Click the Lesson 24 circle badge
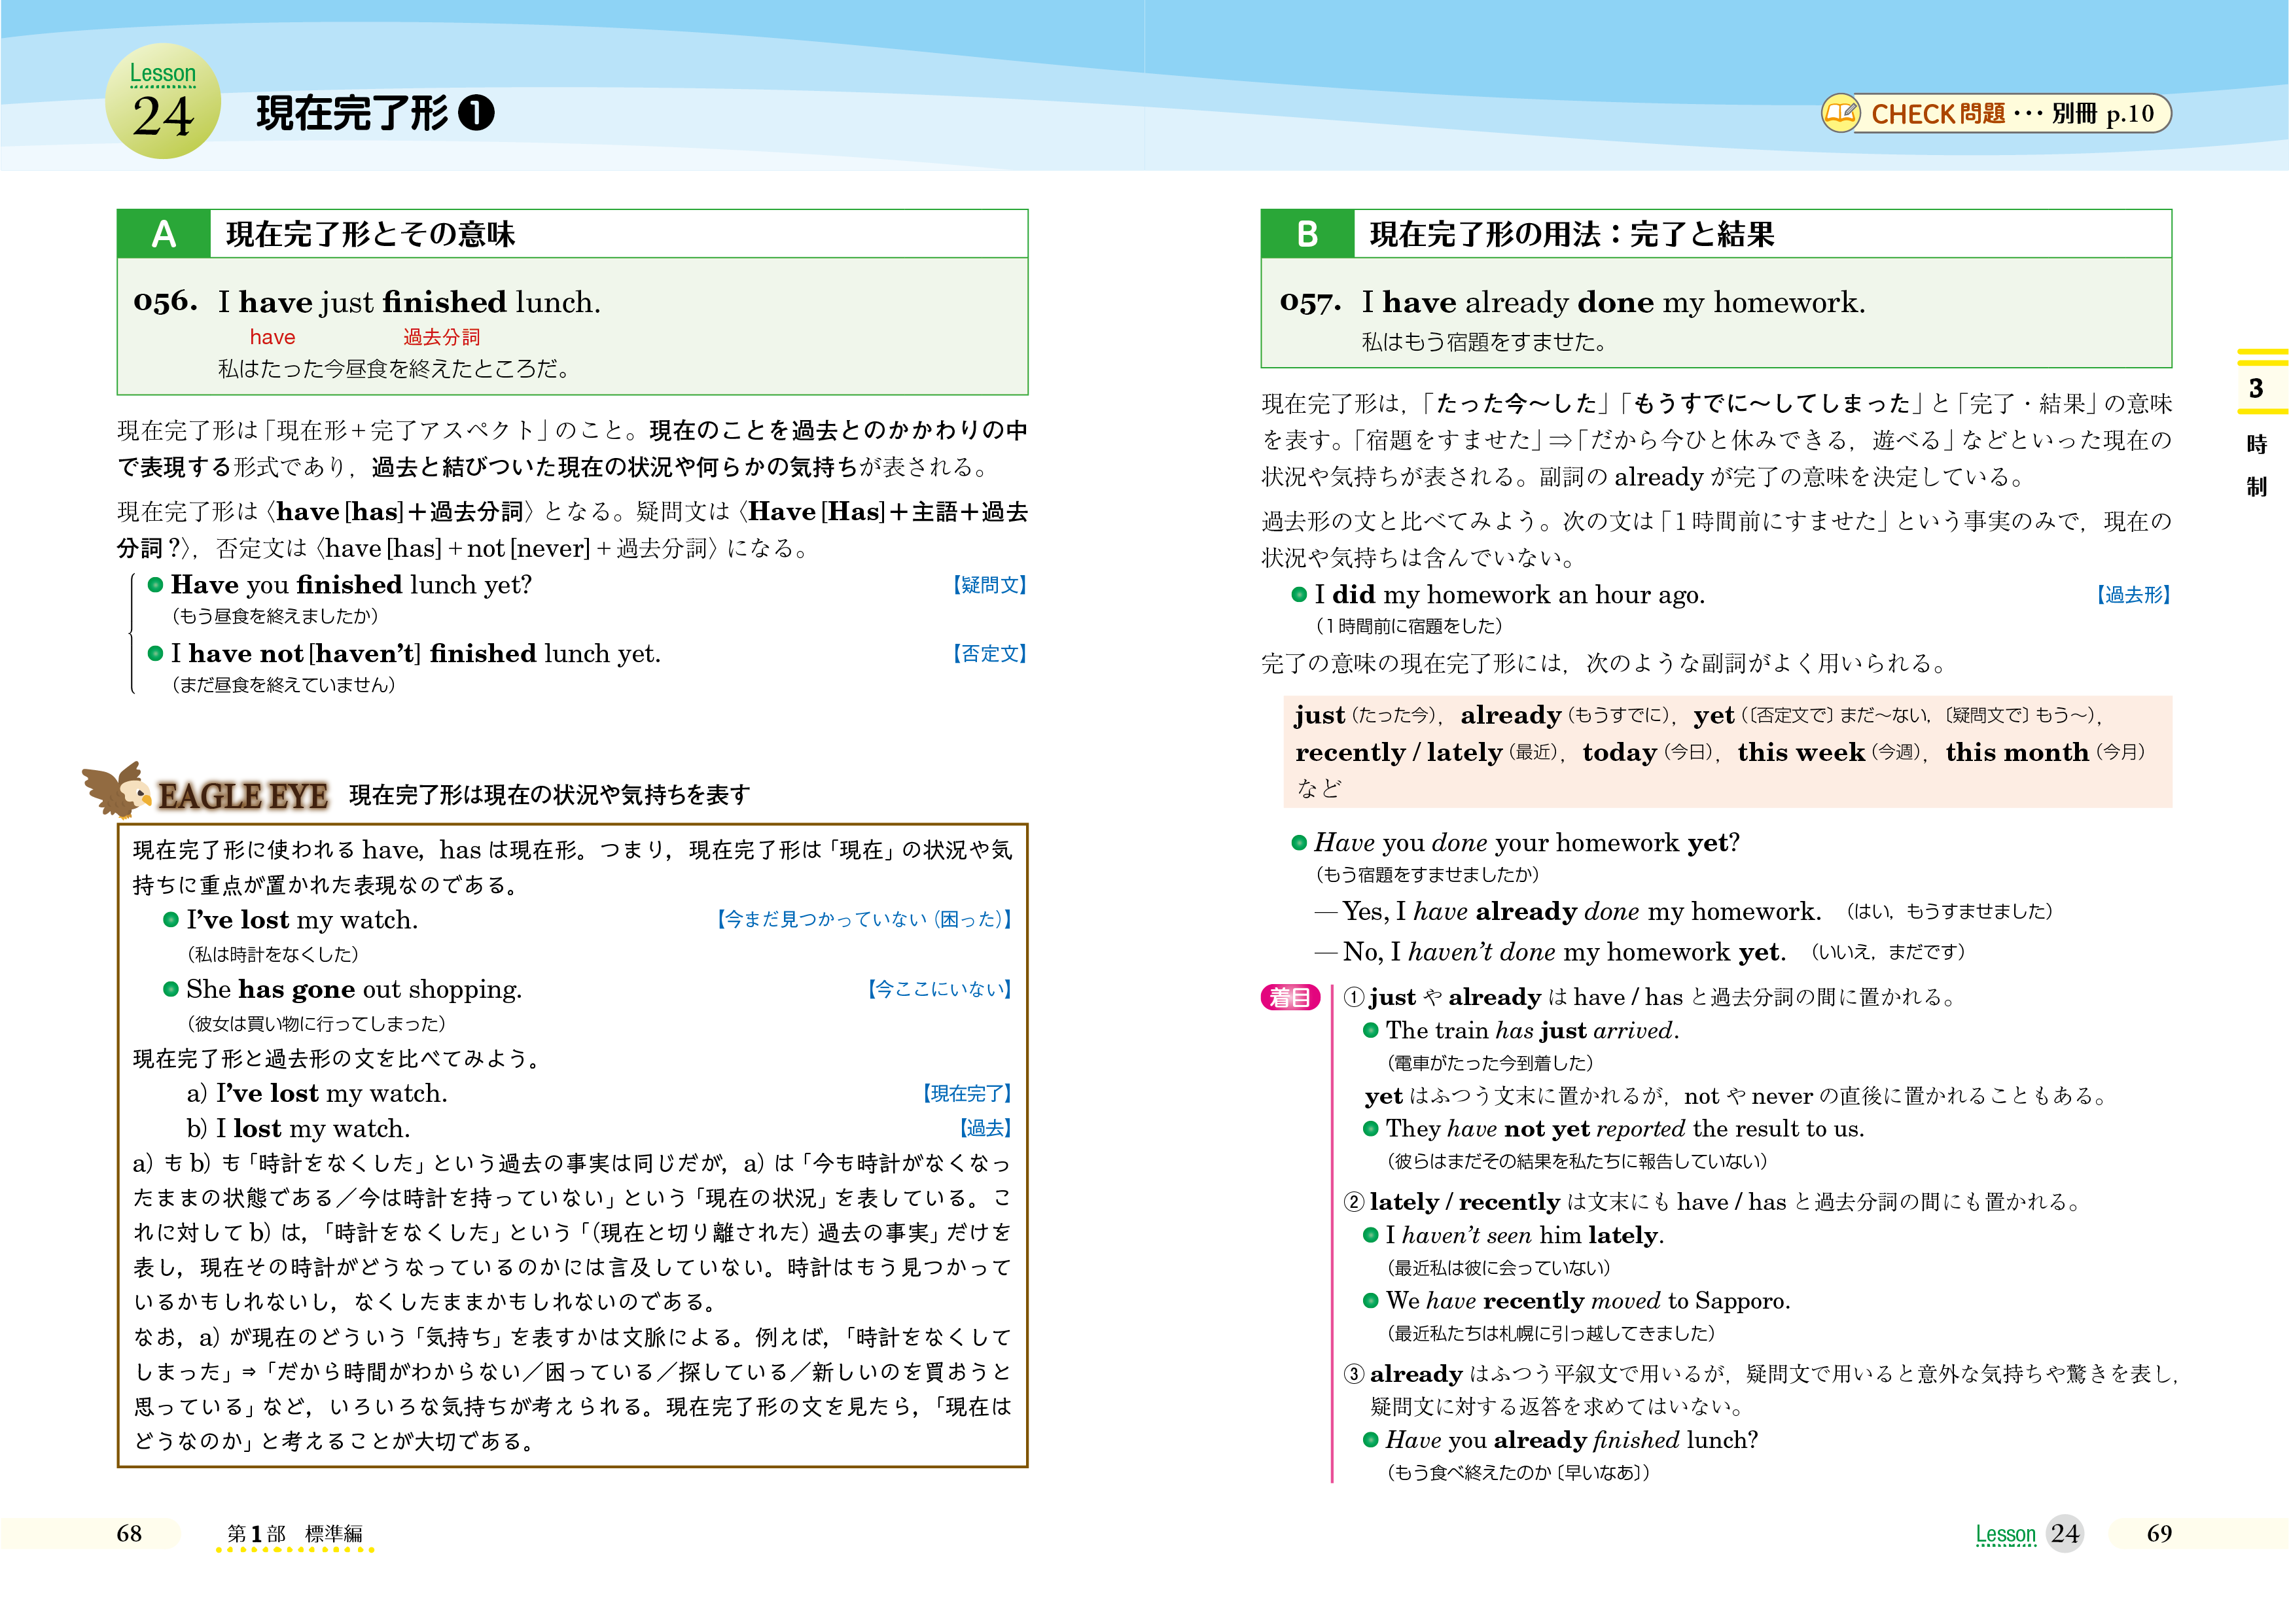2289x1624 pixels. tap(163, 101)
